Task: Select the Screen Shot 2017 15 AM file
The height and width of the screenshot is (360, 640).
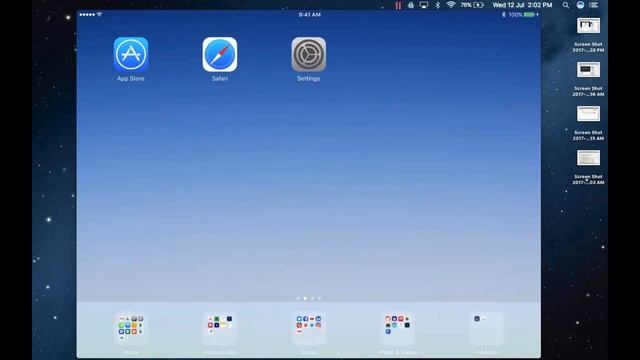Action: pos(588,123)
